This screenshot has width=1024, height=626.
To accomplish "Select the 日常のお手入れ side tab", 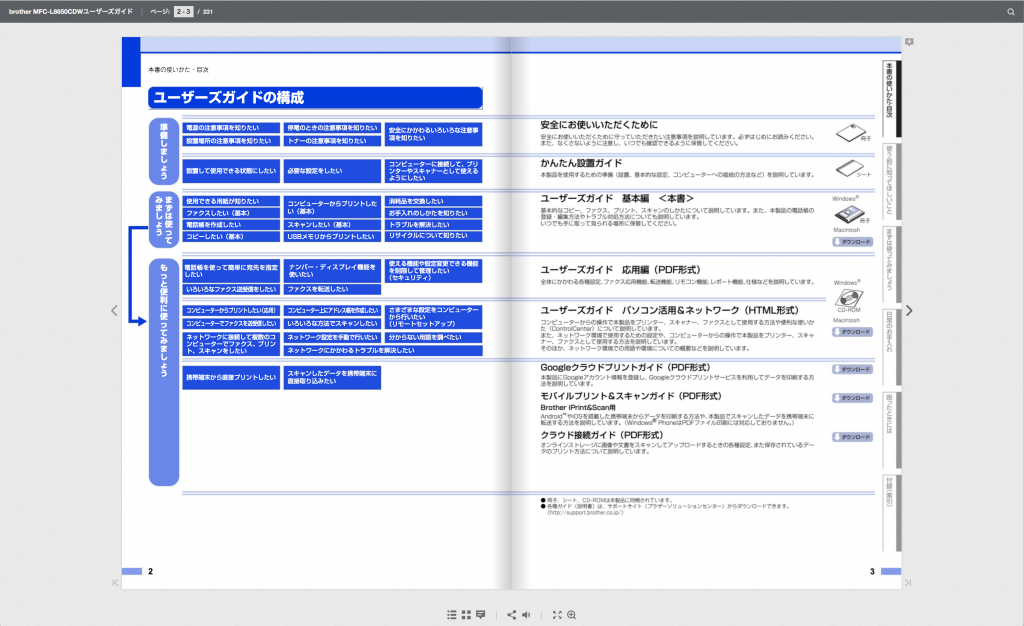I will 891,347.
